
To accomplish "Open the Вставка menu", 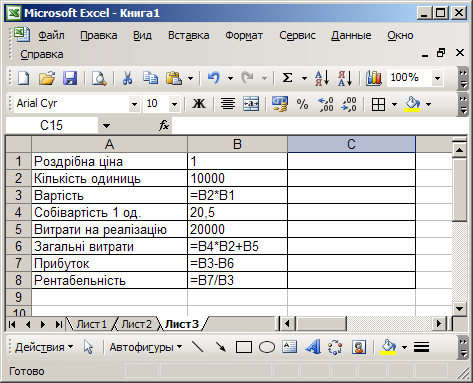I will tap(189, 35).
